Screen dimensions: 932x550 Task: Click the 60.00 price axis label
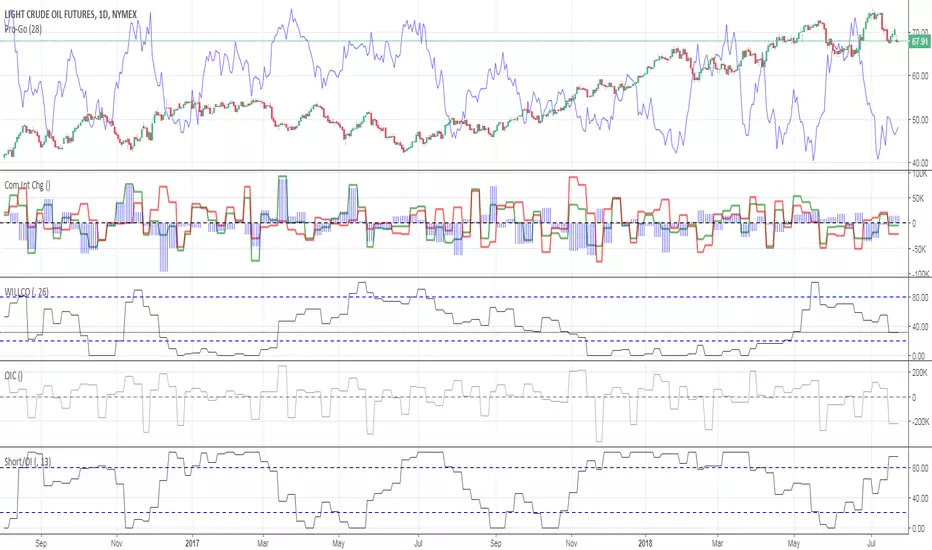coord(914,76)
